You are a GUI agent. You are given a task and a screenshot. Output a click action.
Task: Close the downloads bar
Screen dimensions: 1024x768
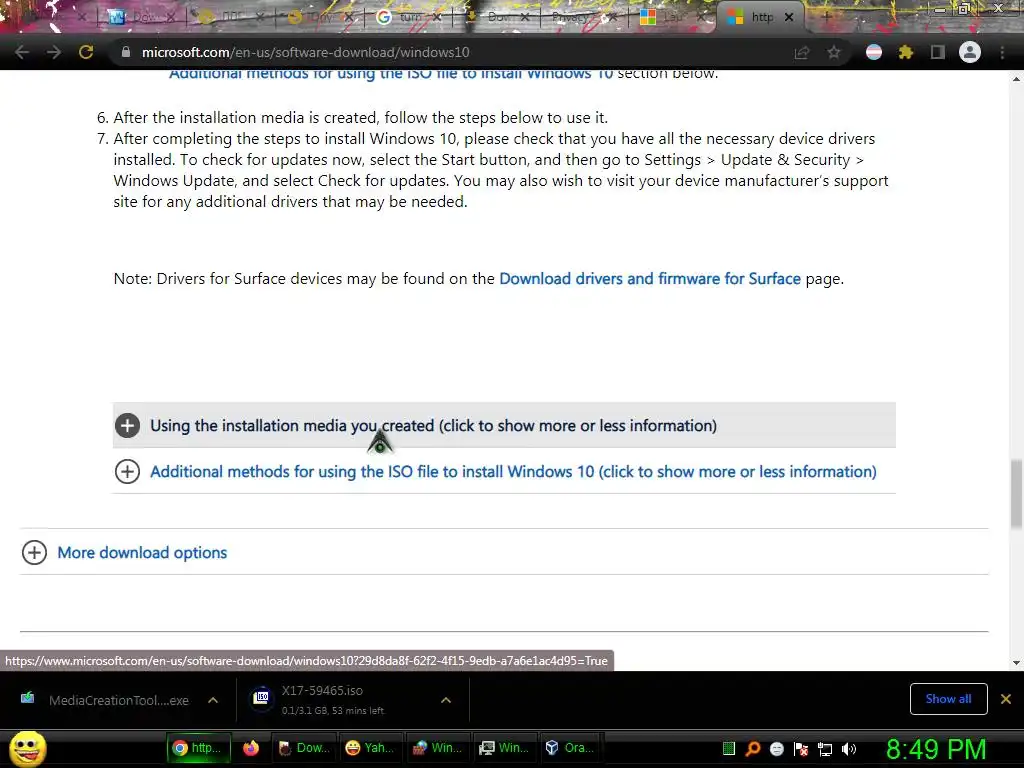[x=1006, y=699]
